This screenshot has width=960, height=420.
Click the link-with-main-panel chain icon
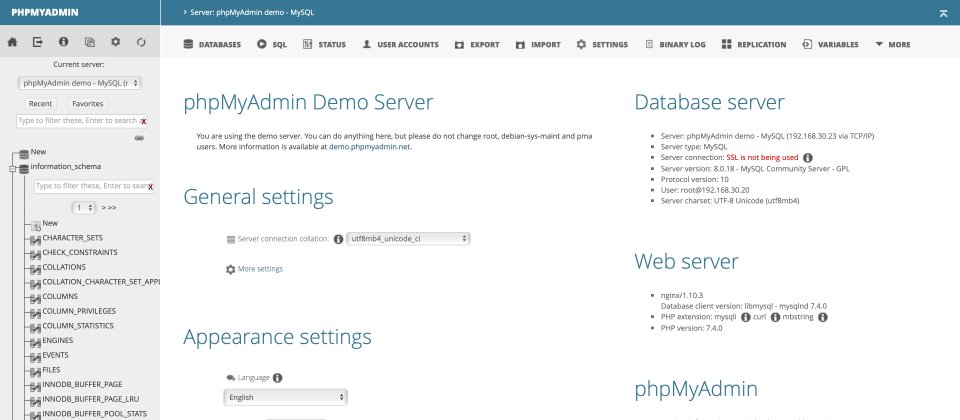click(x=140, y=138)
